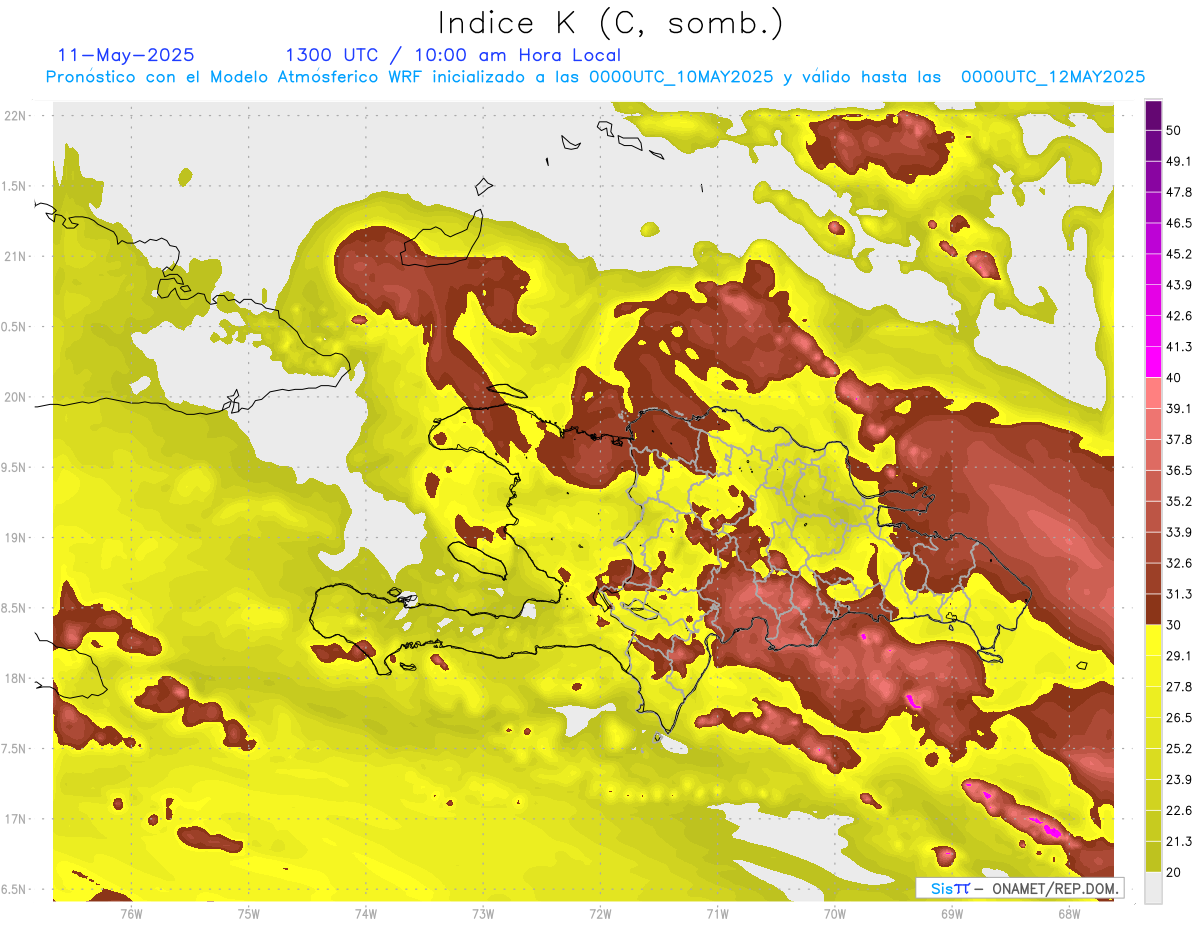This screenshot has width=1200, height=927.
Task: Click the bright magenta swatch between 40 and 41.3
Action: (1153, 362)
